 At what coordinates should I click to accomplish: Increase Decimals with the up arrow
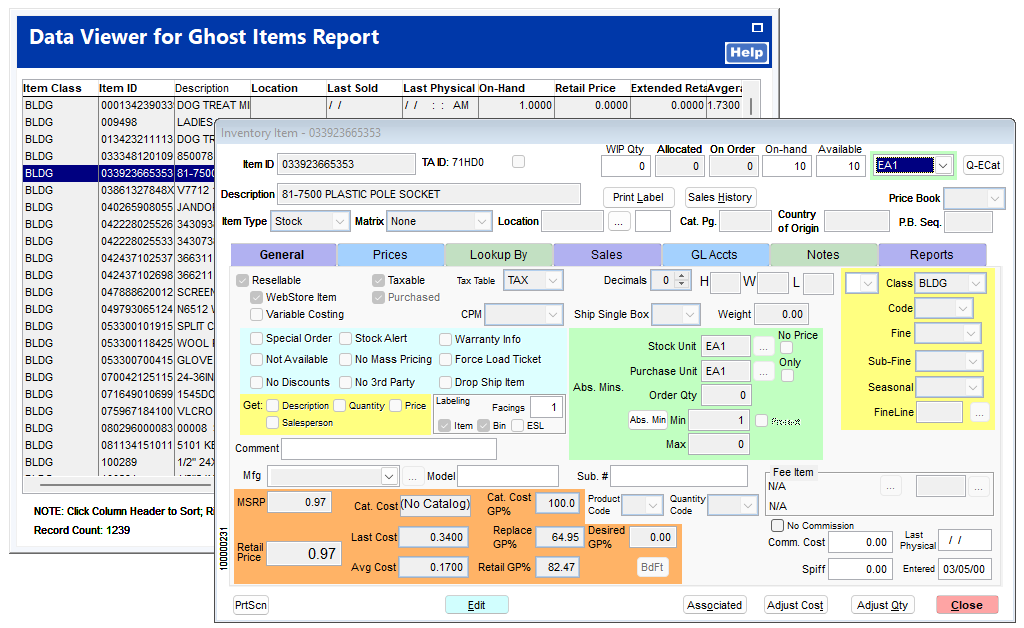click(682, 276)
